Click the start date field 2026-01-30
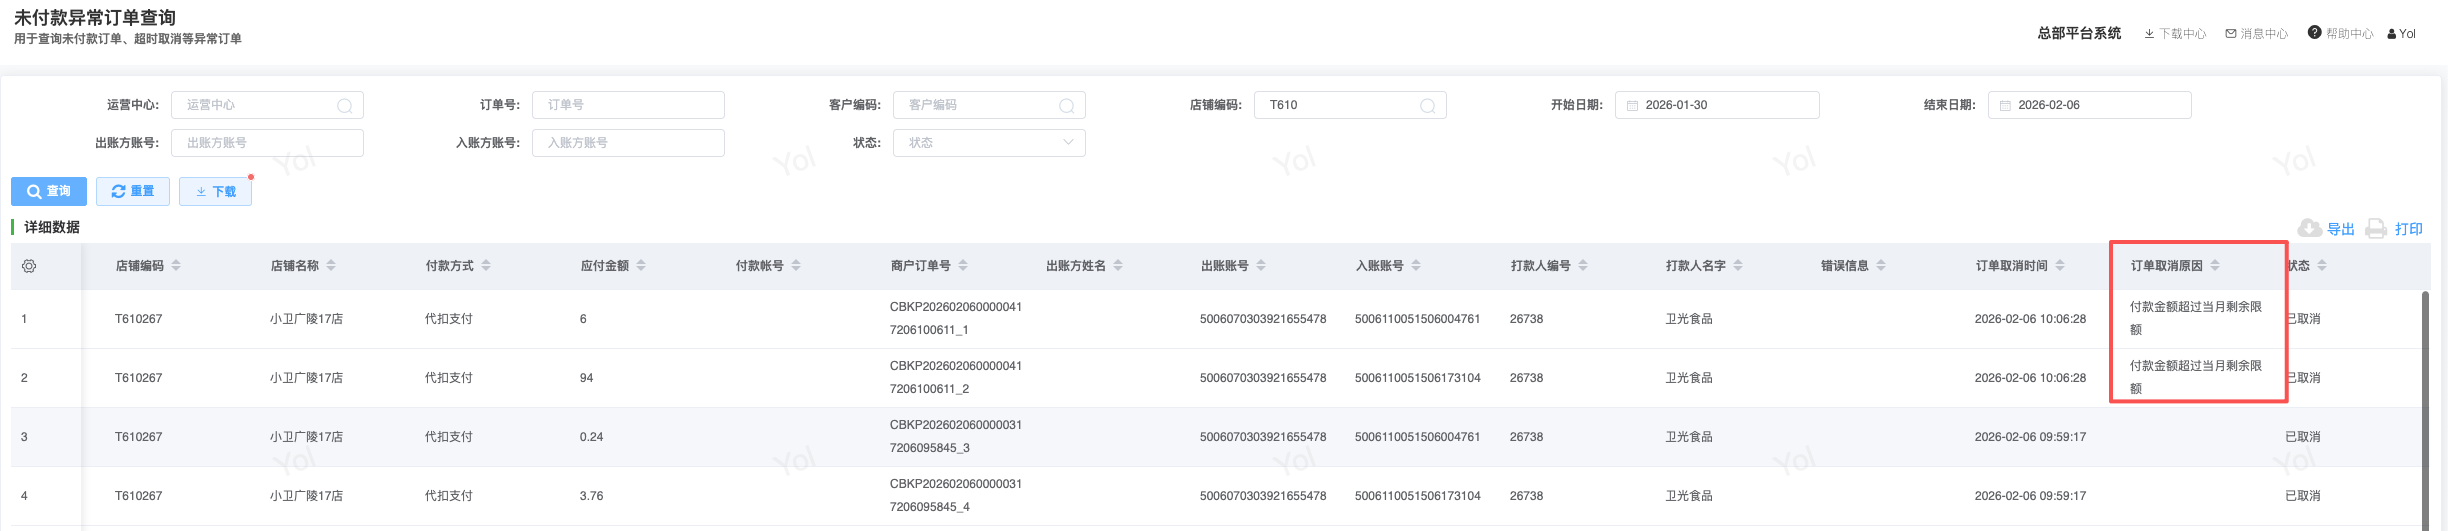The height and width of the screenshot is (531, 2448). [1717, 105]
